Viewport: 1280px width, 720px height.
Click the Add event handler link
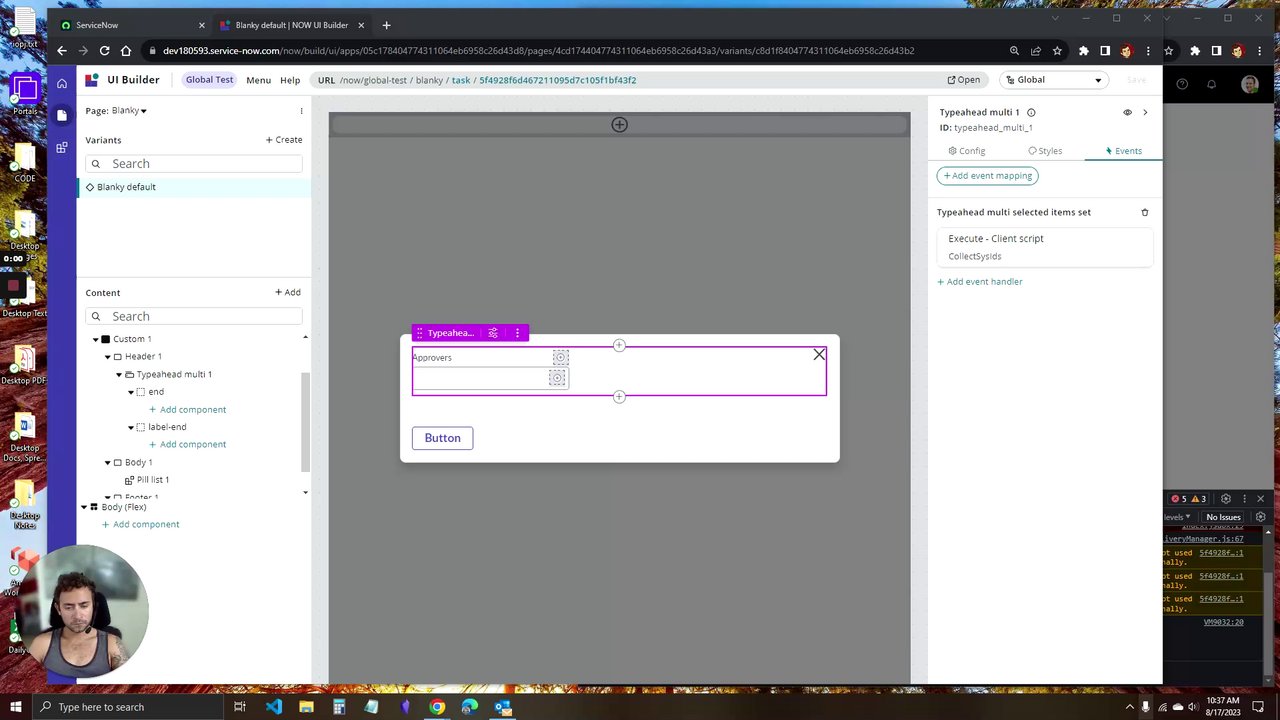pyautogui.click(x=980, y=282)
